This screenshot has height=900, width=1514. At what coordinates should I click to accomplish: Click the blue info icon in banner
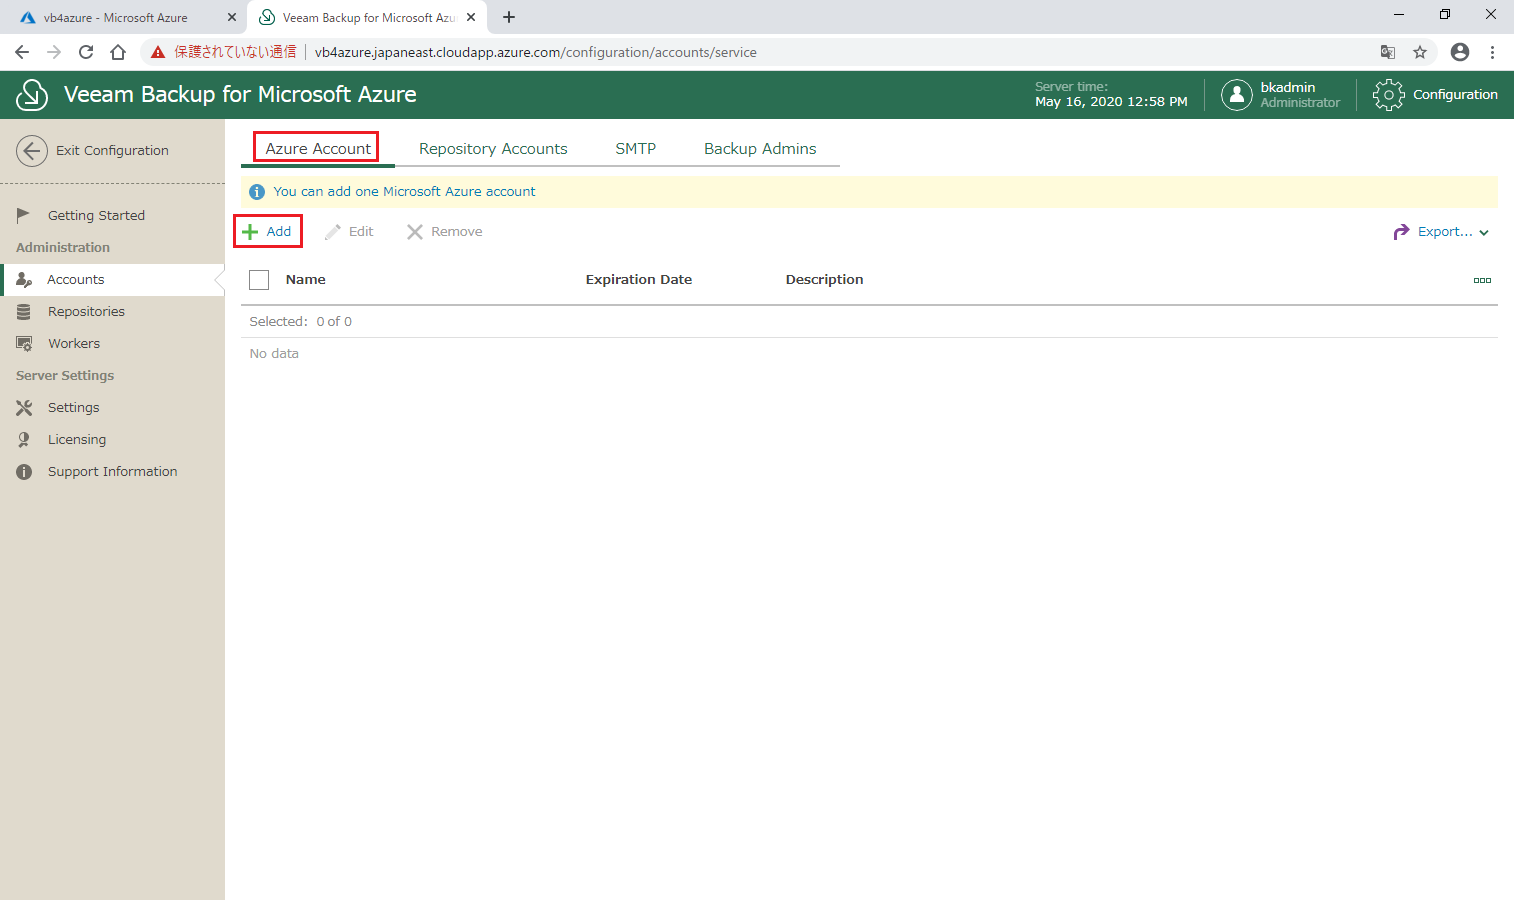(x=257, y=192)
